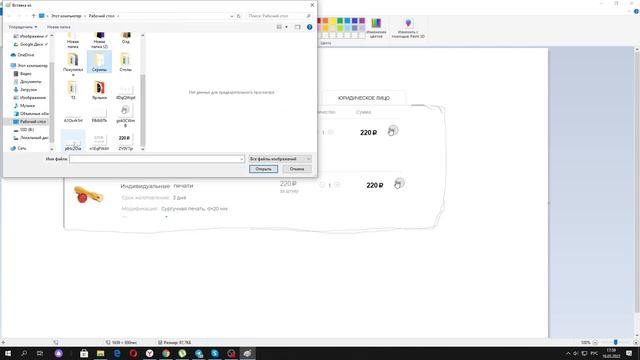Expand the view options dropdown arrow

tap(287, 27)
